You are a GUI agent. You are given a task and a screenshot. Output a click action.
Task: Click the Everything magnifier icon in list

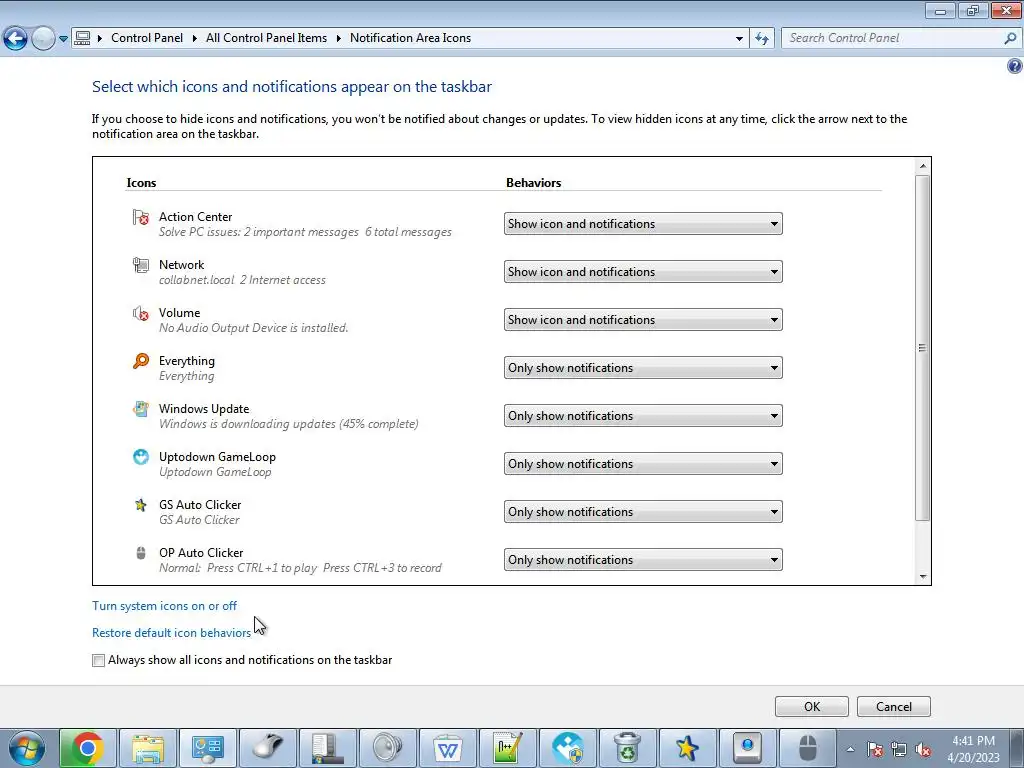coord(140,361)
